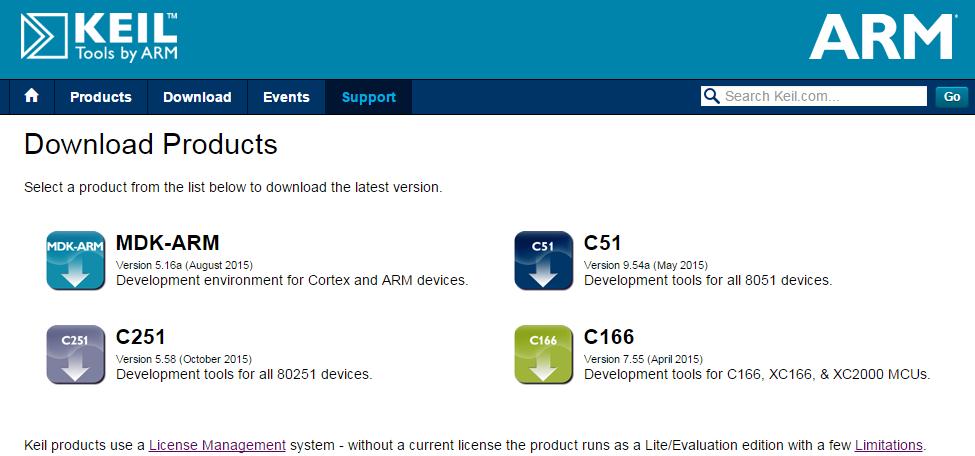Open the Support menu
Screen dimensions: 975x456
tap(369, 97)
